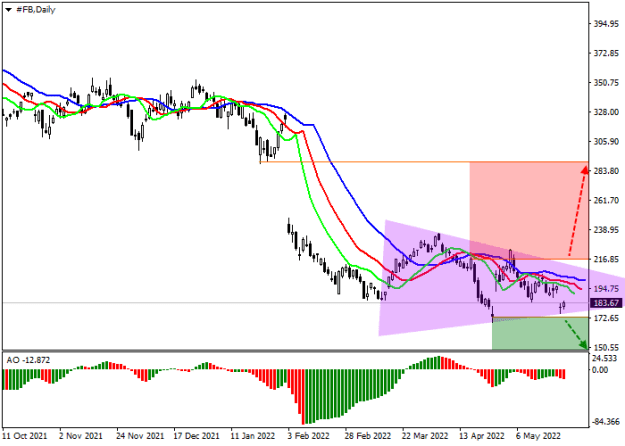Click the 328.00 price axis label
The image size is (625, 446).
click(x=606, y=112)
